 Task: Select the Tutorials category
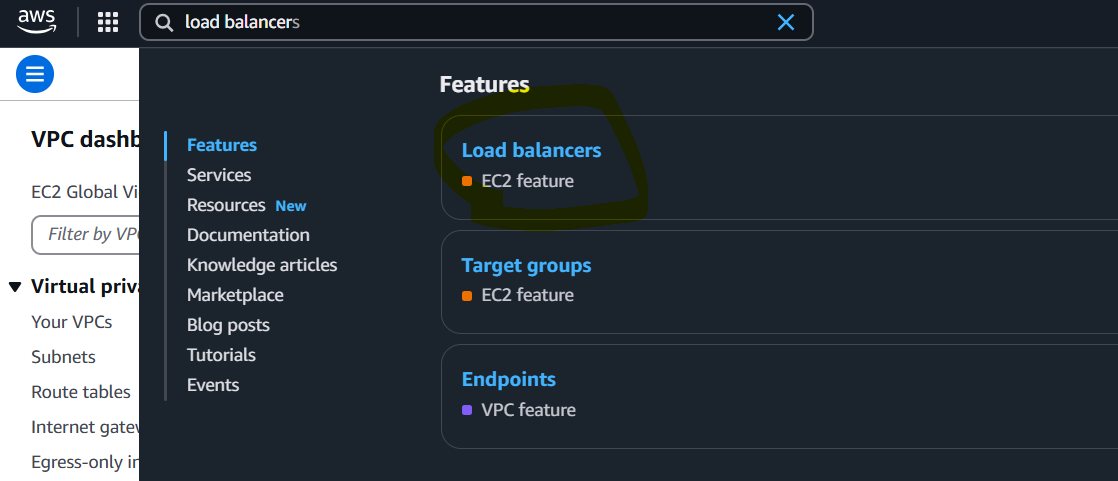click(221, 355)
